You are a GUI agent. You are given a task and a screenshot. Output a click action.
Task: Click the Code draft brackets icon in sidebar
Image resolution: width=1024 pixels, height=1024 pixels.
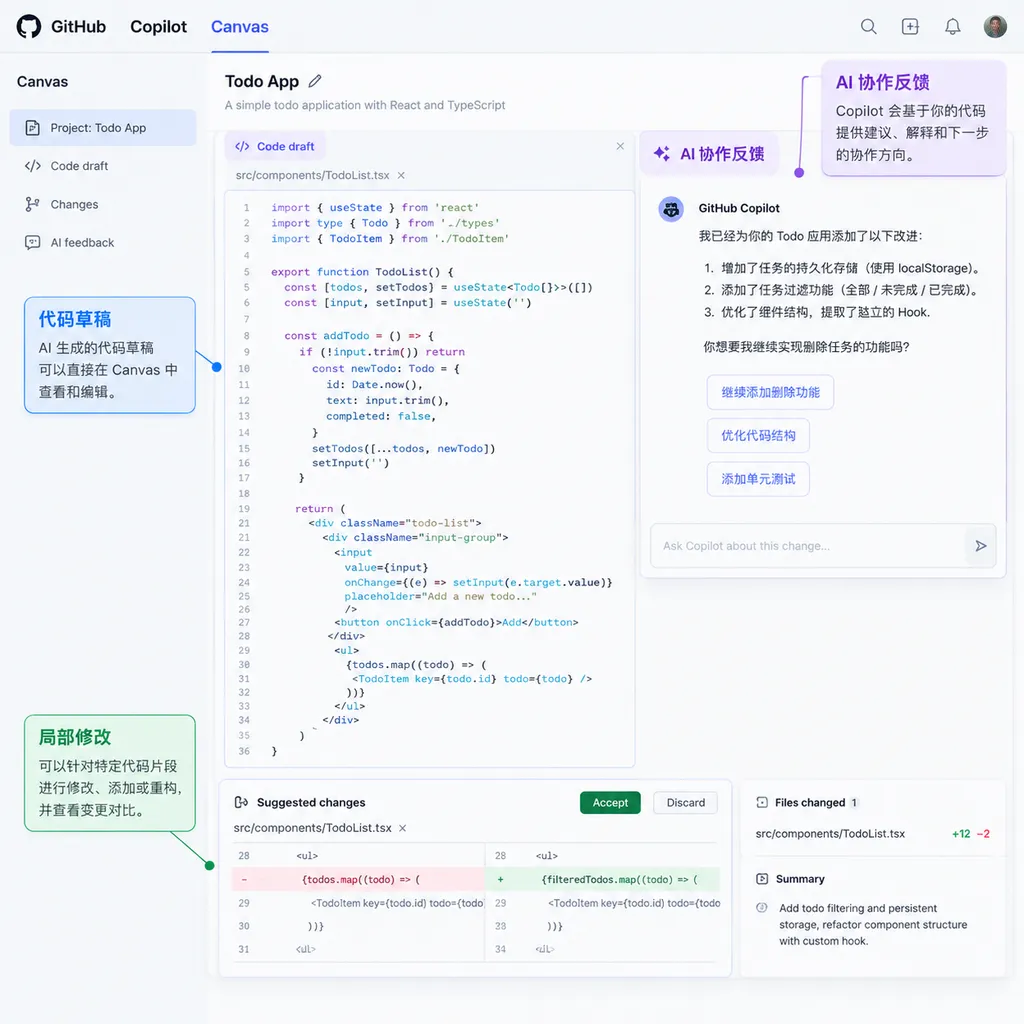(33, 166)
